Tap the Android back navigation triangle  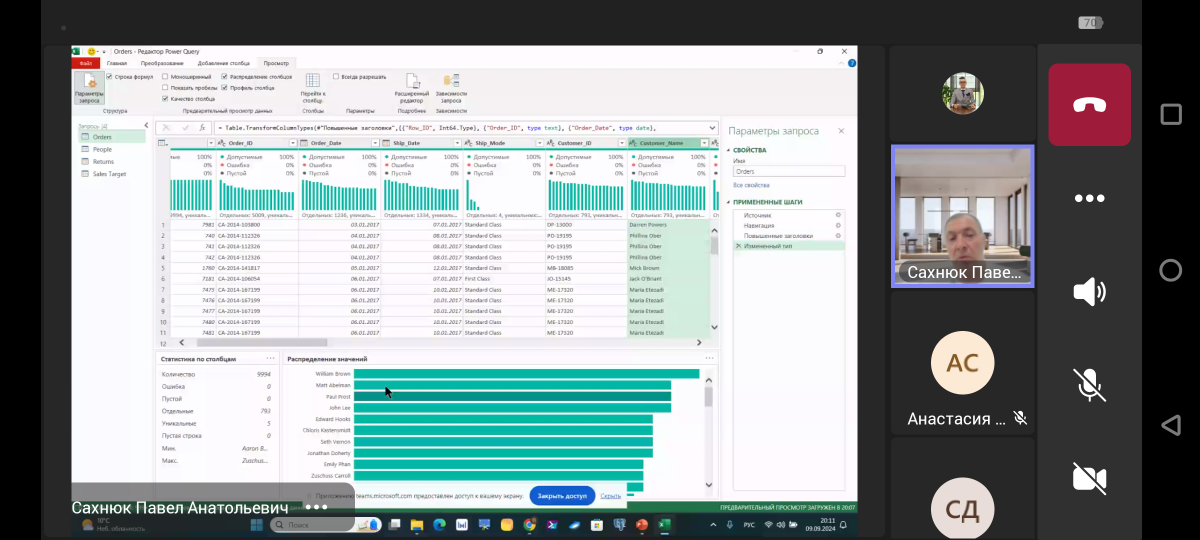click(1170, 426)
